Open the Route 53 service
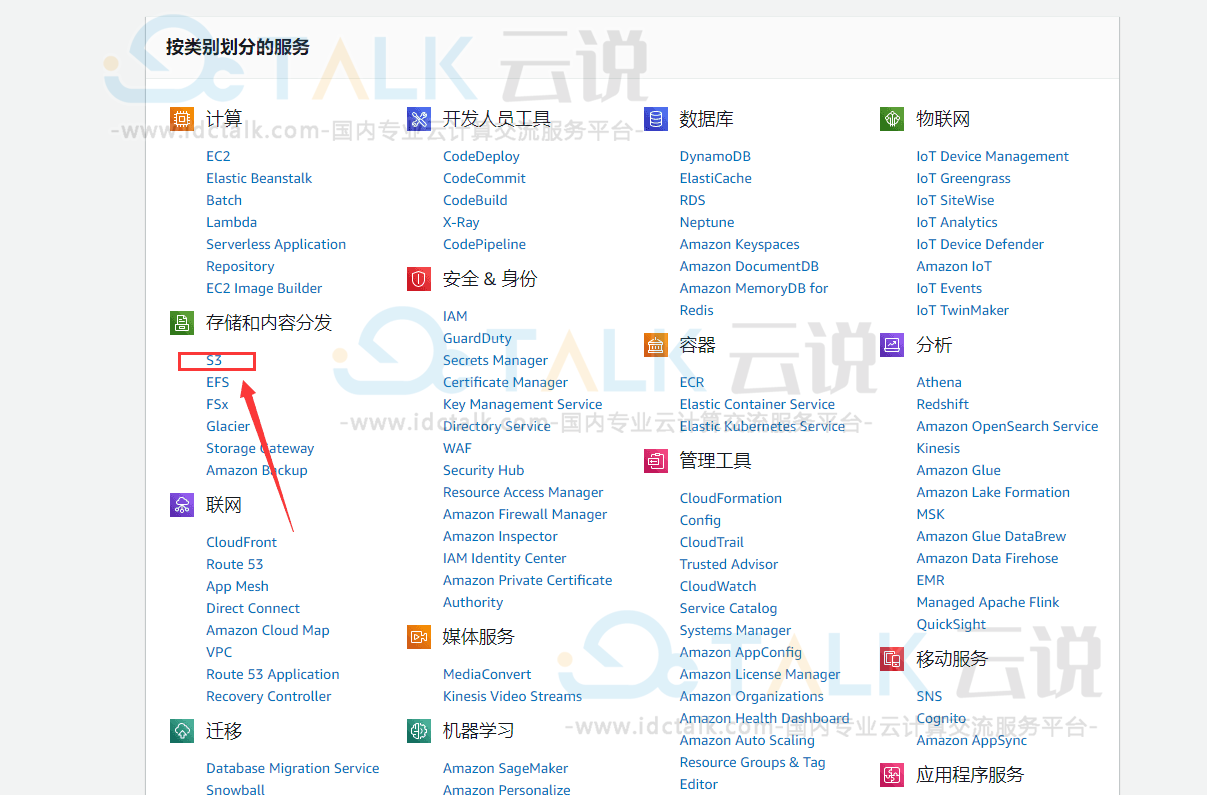This screenshot has width=1207, height=795. point(235,564)
